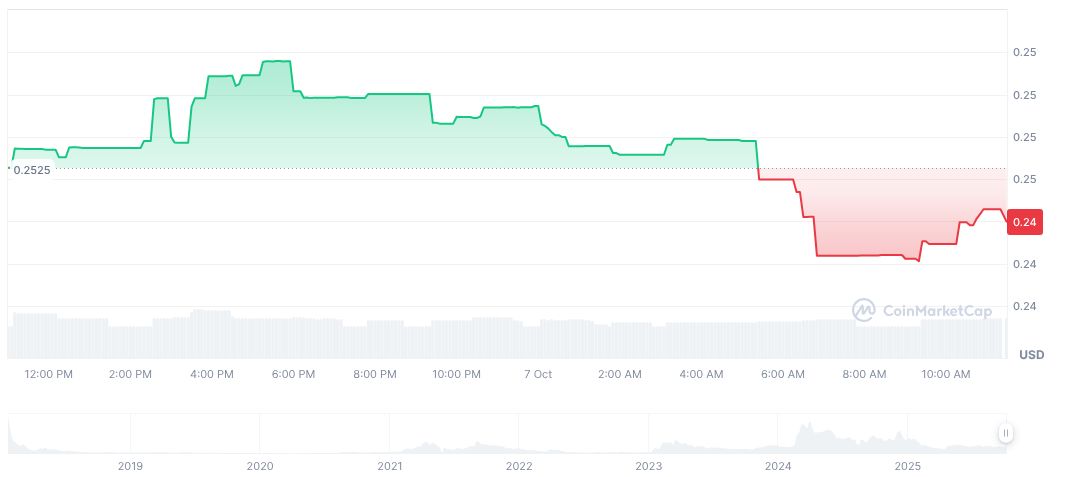Click the 10:00 PM time axis label
The width and height of the screenshot is (1072, 477).
click(x=456, y=374)
